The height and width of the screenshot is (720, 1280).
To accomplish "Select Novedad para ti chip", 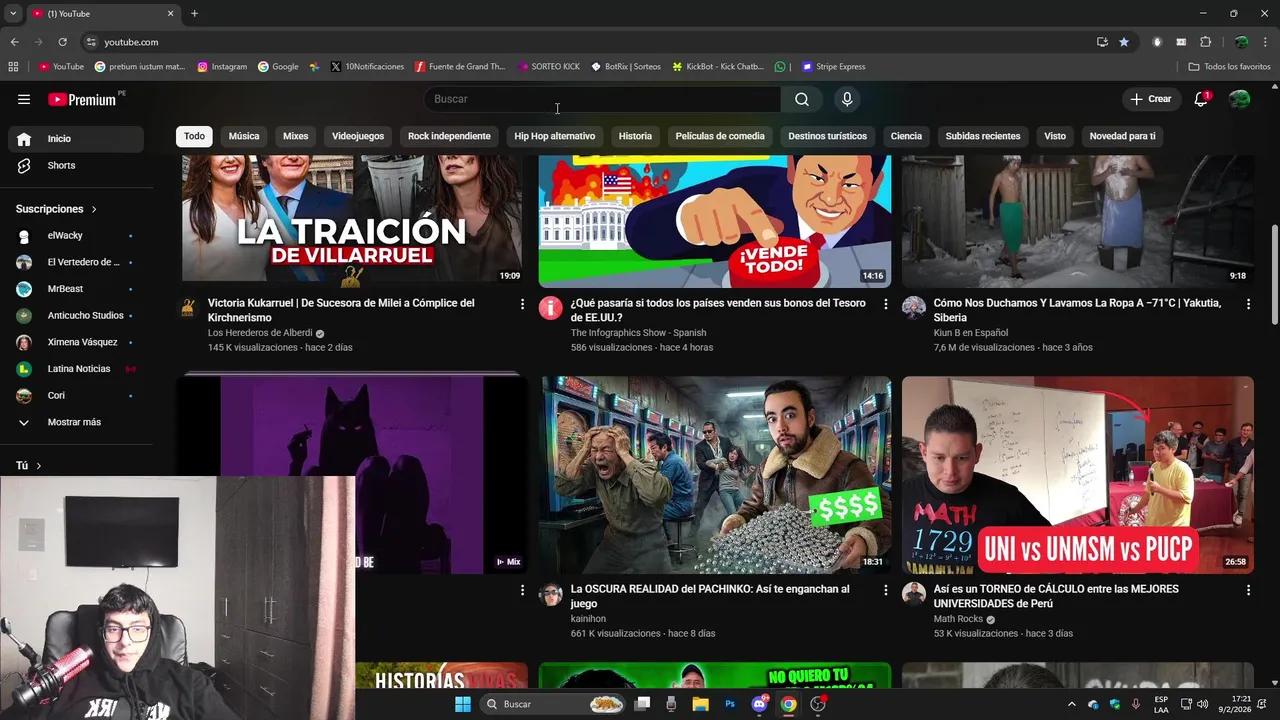I will [1122, 136].
